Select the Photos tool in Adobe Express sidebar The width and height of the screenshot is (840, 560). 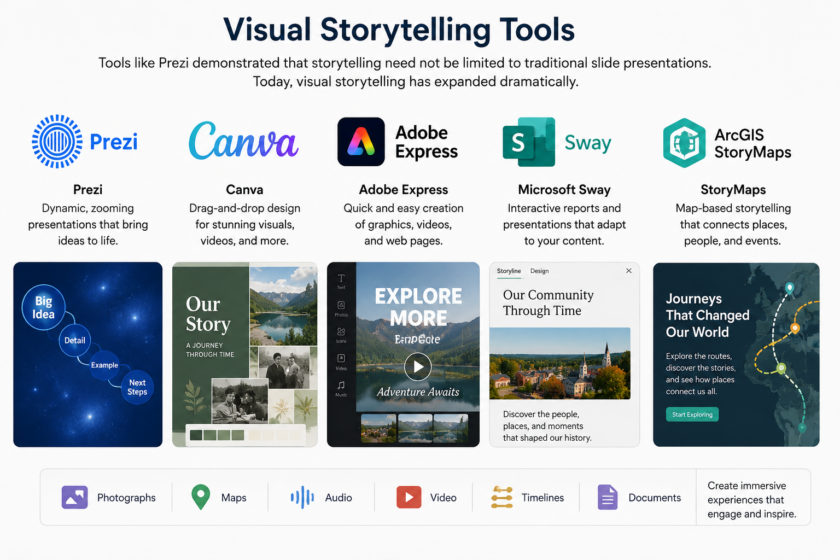[x=341, y=308]
